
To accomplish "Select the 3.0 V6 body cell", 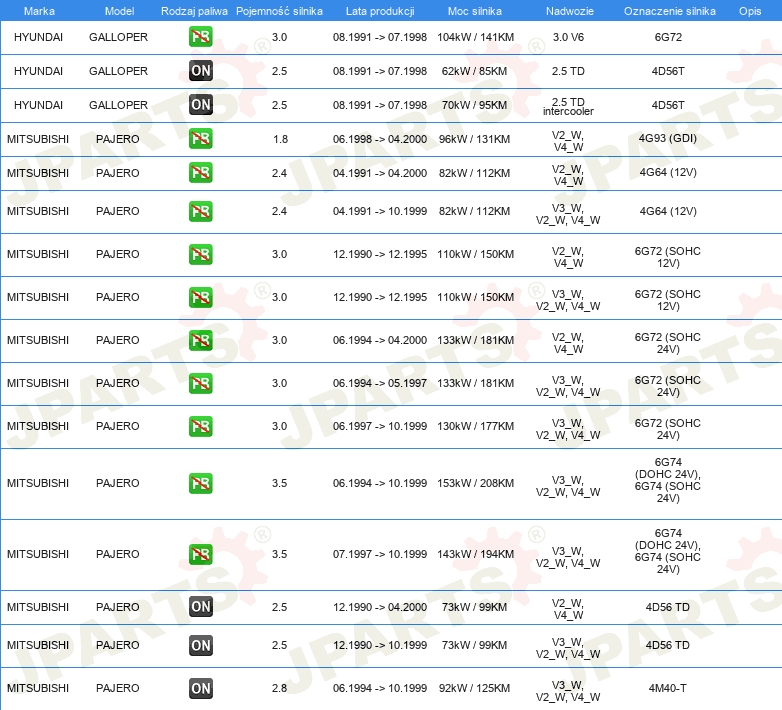I will (568, 37).
